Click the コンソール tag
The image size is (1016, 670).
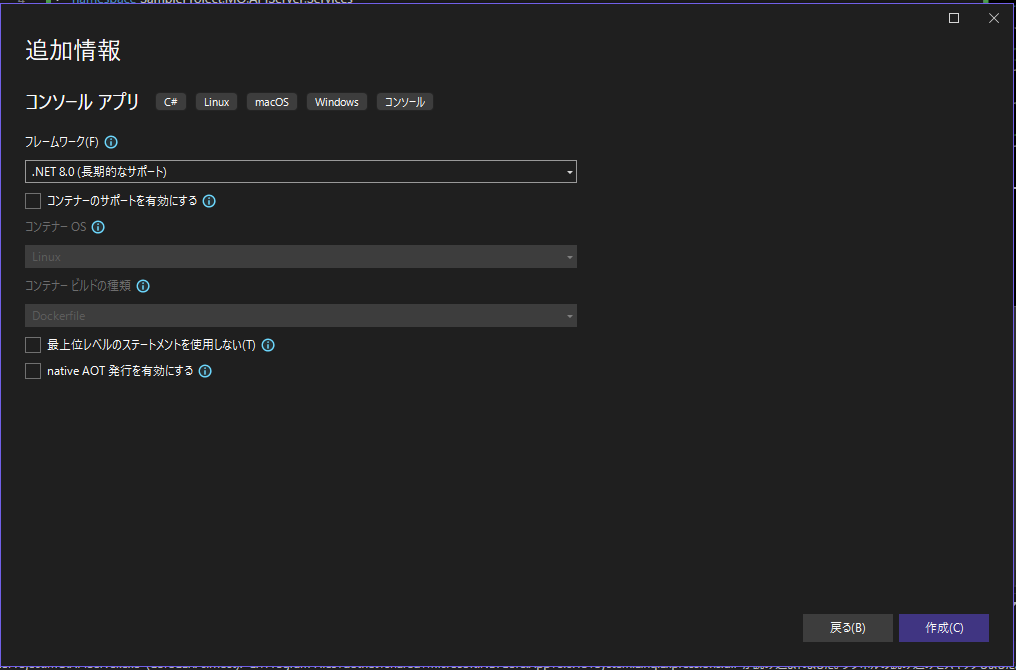pyautogui.click(x=405, y=102)
